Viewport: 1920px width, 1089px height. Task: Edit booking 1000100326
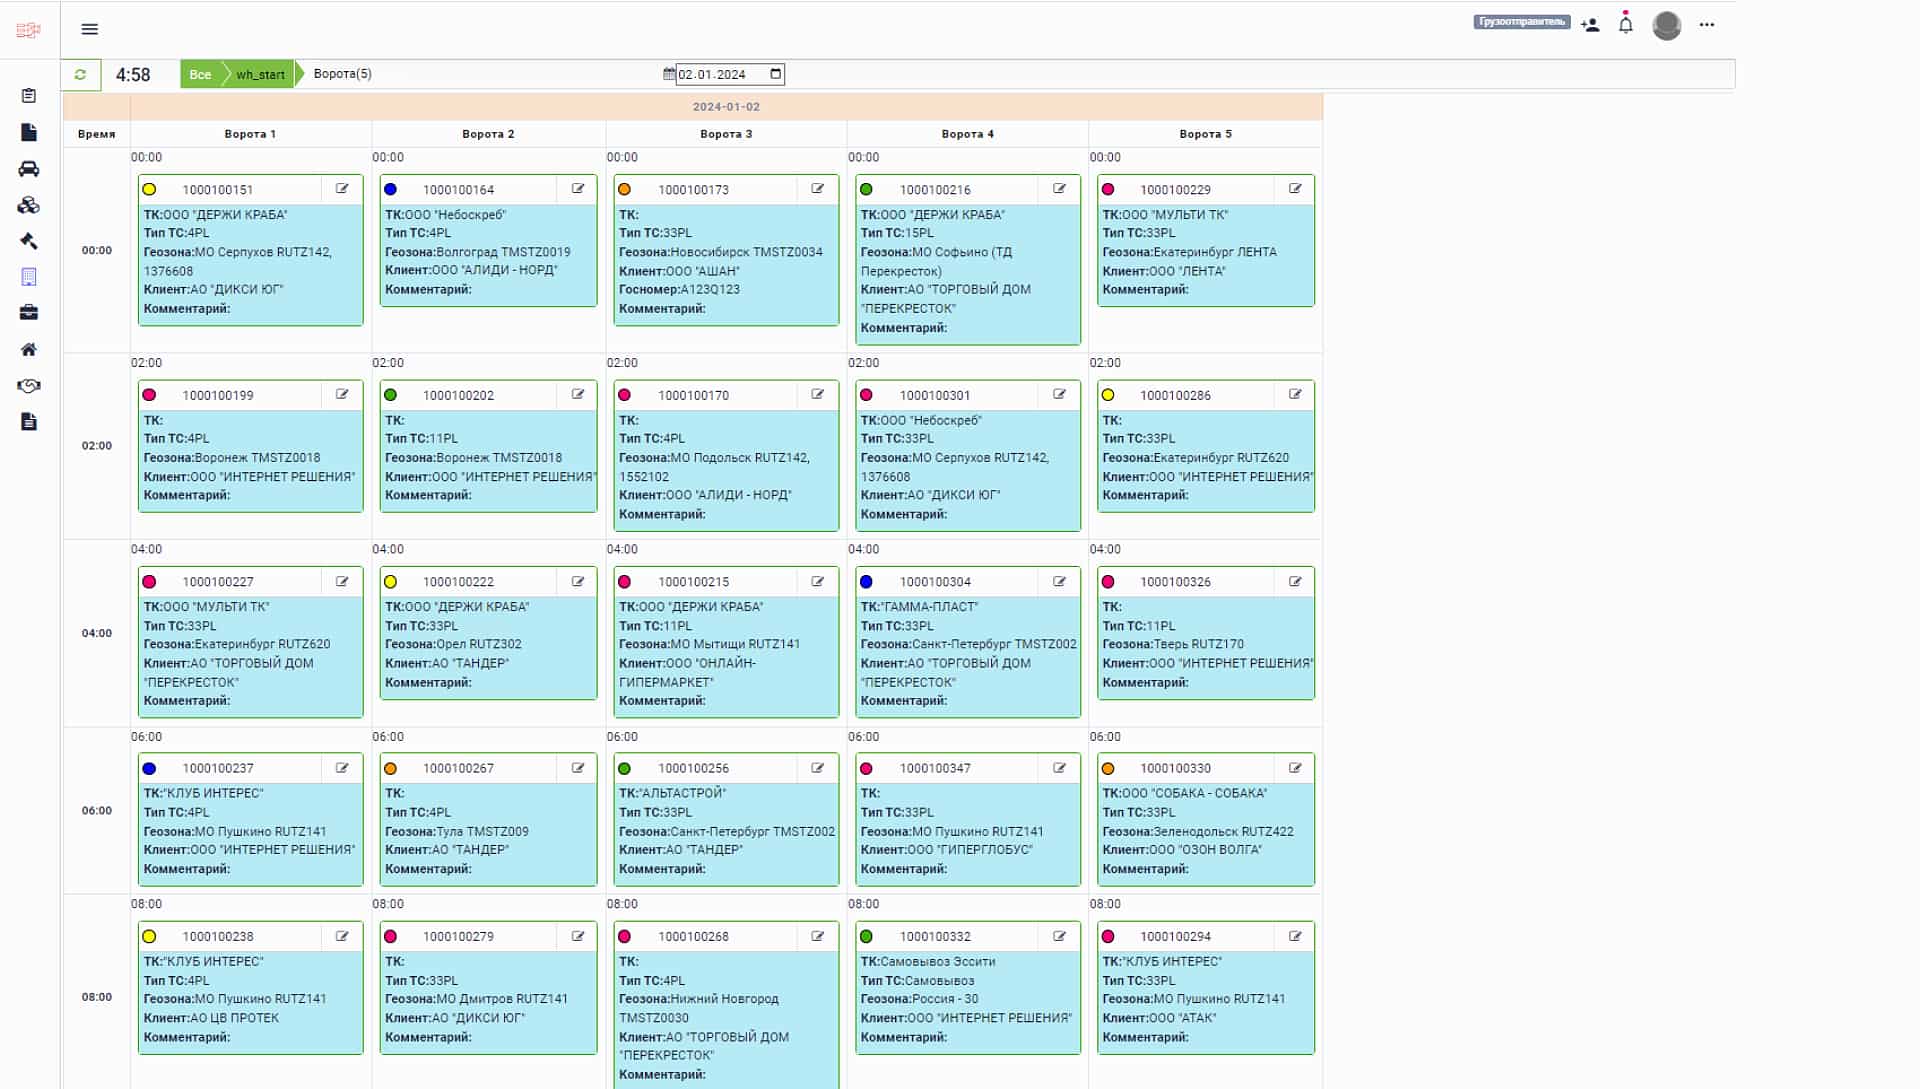click(1296, 582)
